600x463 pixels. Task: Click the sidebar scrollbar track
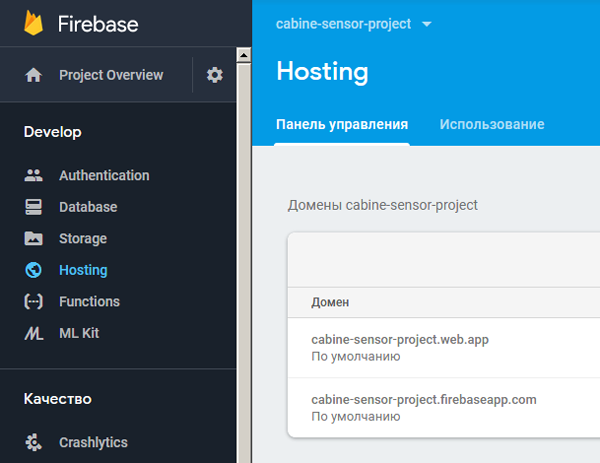(243, 263)
